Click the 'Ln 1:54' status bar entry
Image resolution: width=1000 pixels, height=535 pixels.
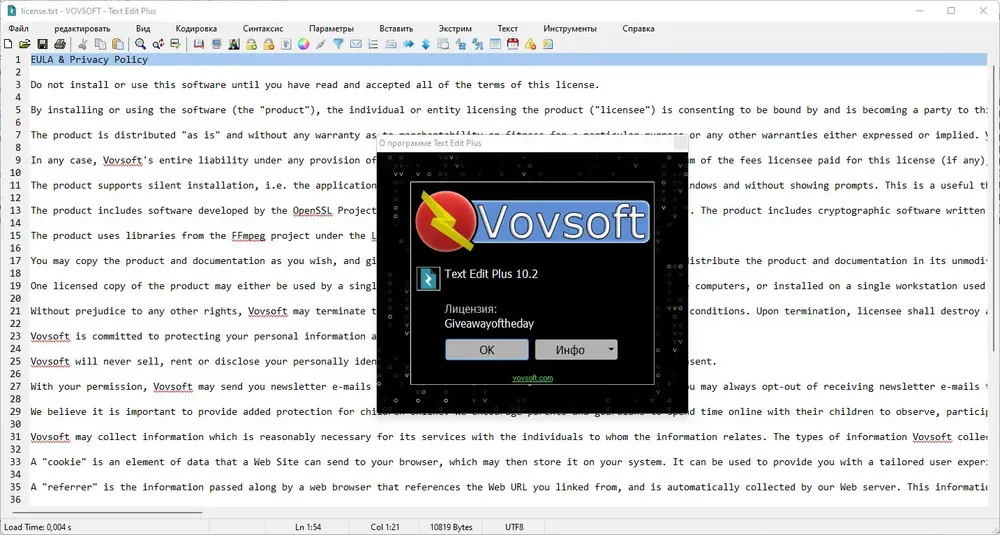tap(308, 527)
